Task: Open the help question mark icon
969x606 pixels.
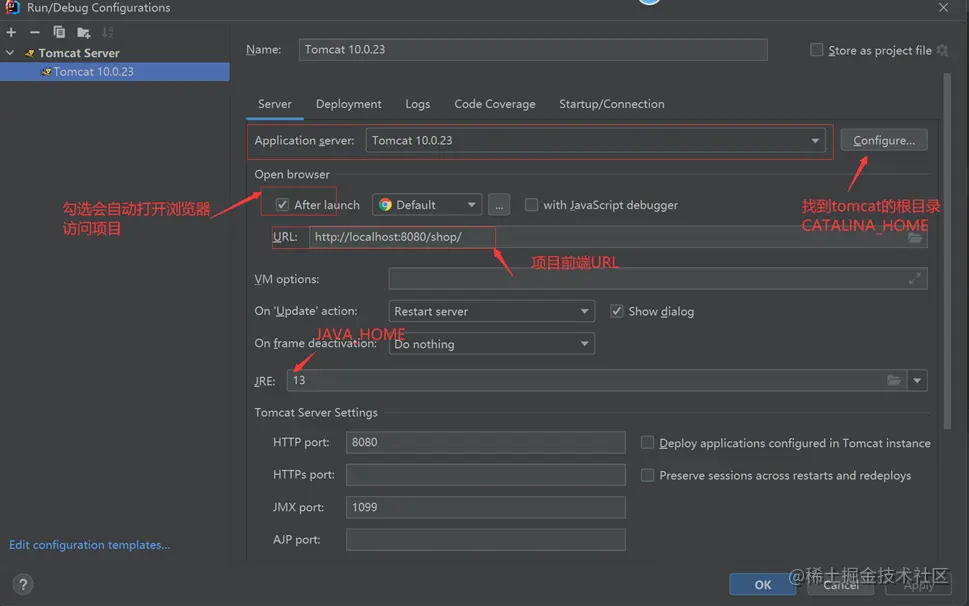Action: (x=24, y=585)
